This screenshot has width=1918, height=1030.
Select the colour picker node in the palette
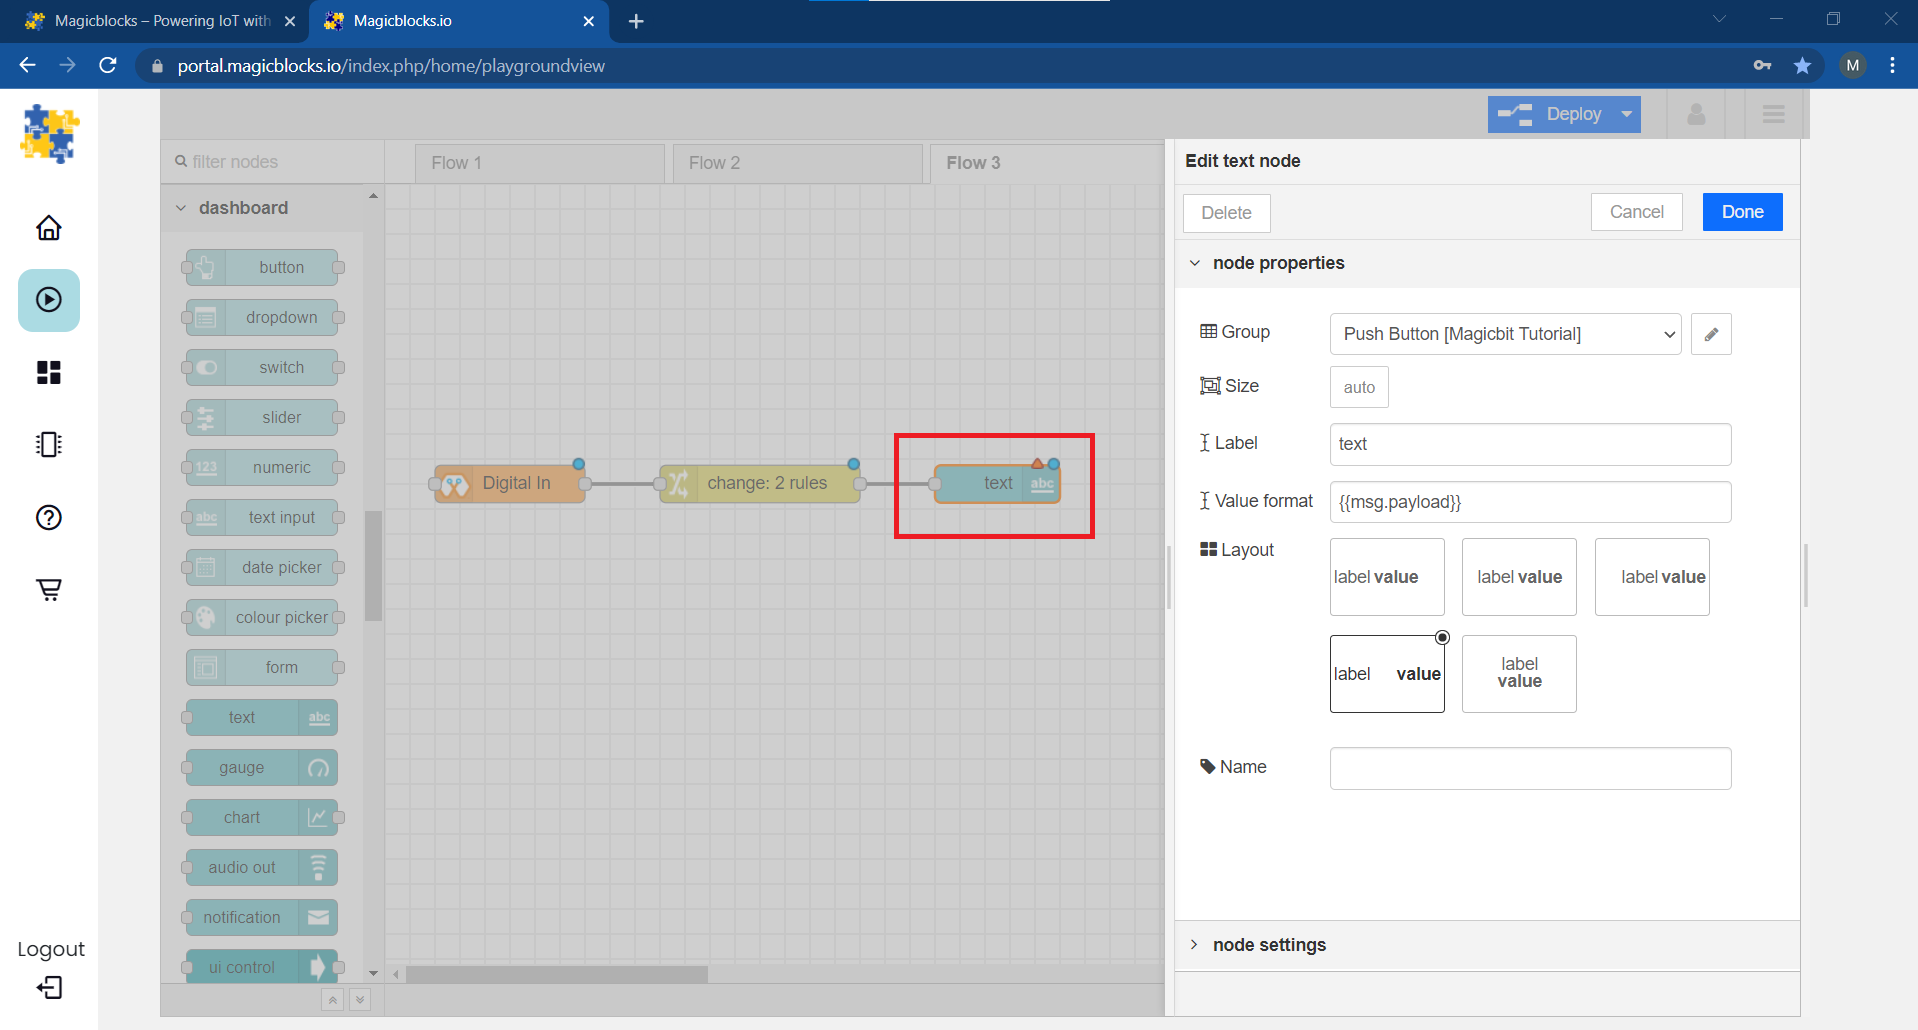[262, 617]
